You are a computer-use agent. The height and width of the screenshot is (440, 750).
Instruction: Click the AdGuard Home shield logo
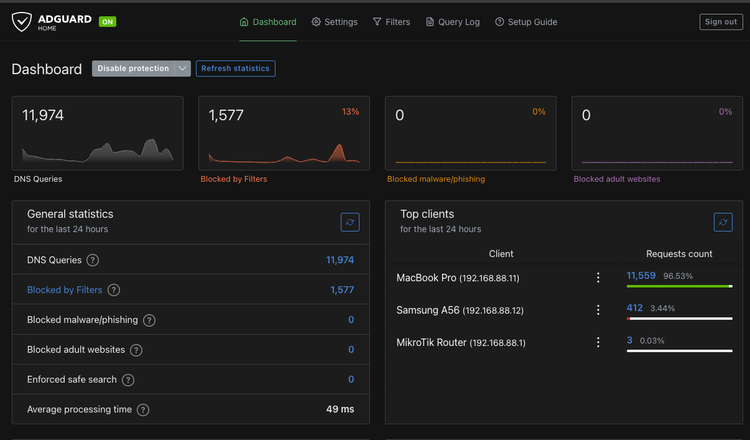pyautogui.click(x=22, y=22)
